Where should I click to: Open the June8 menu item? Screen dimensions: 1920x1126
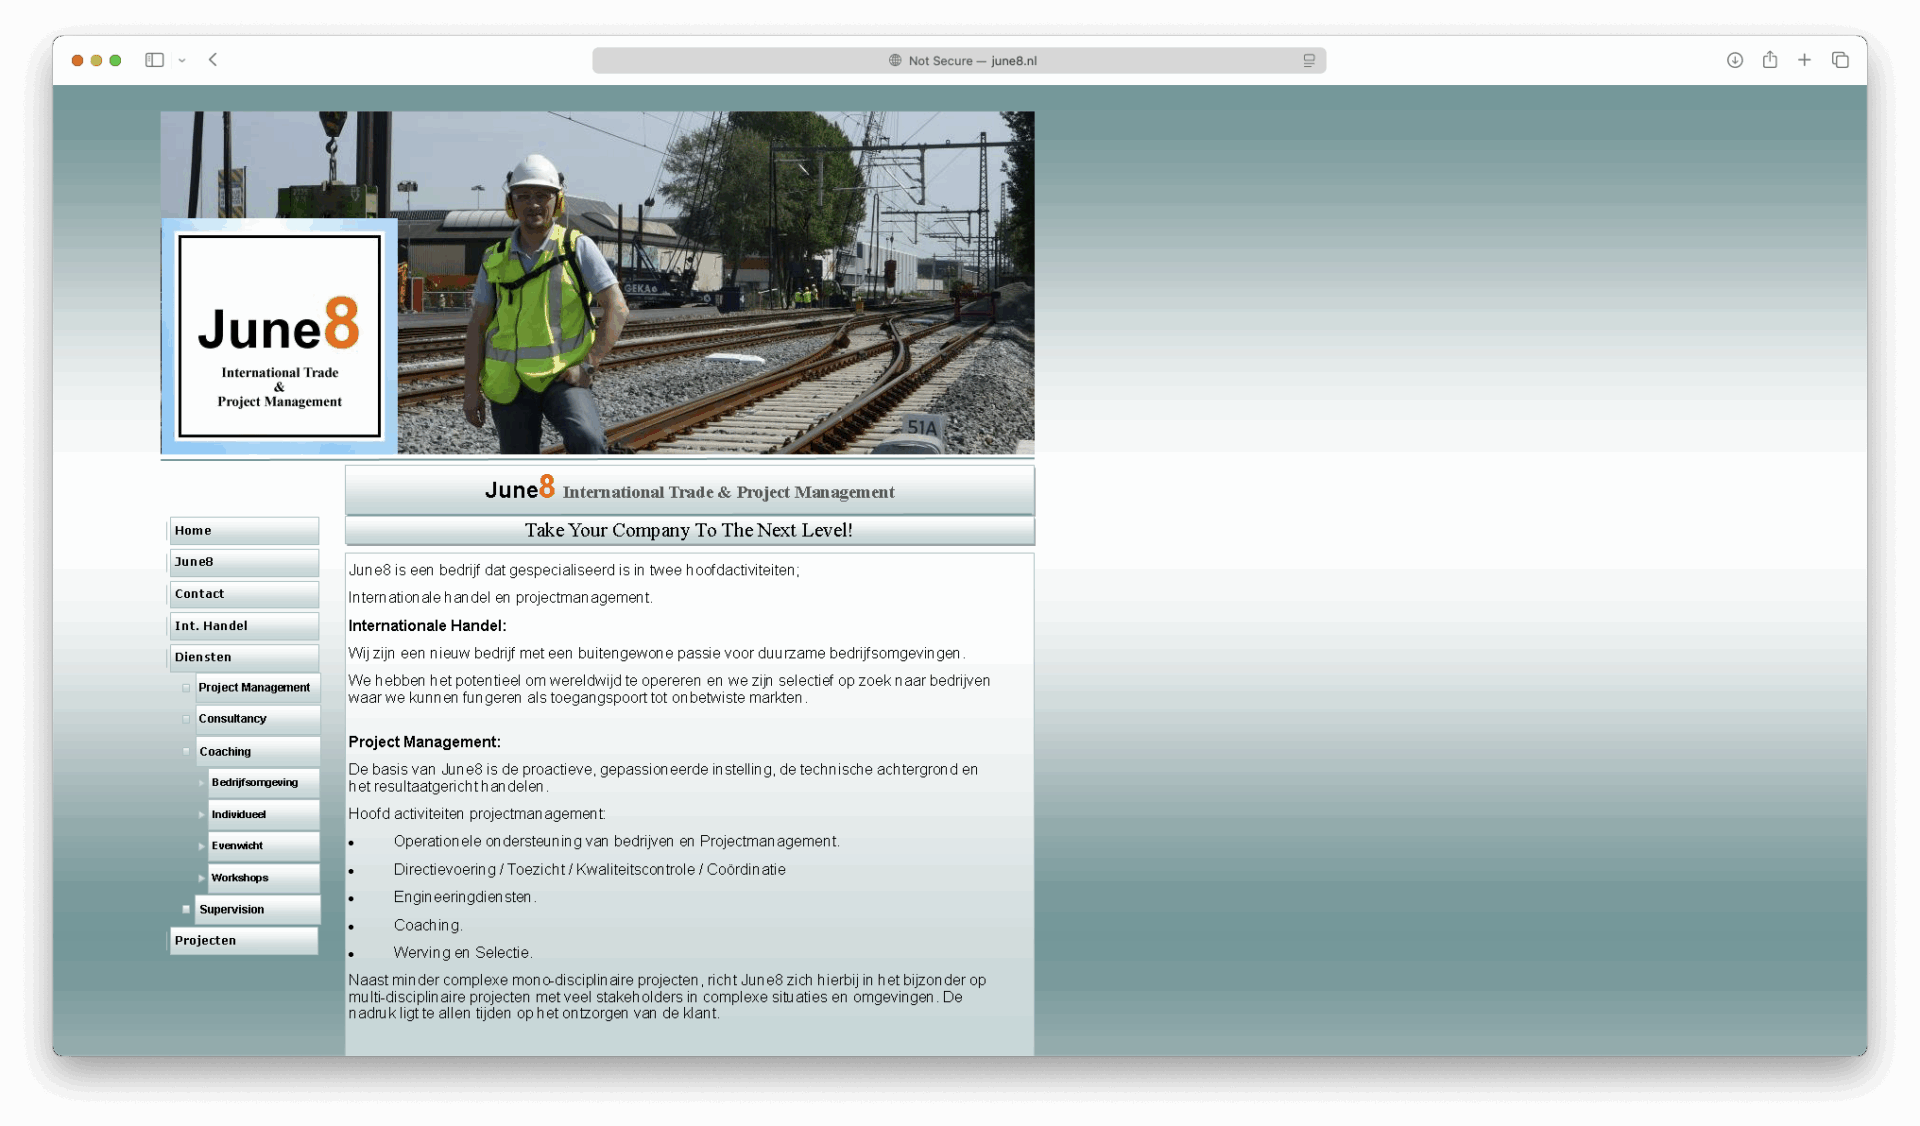click(244, 562)
